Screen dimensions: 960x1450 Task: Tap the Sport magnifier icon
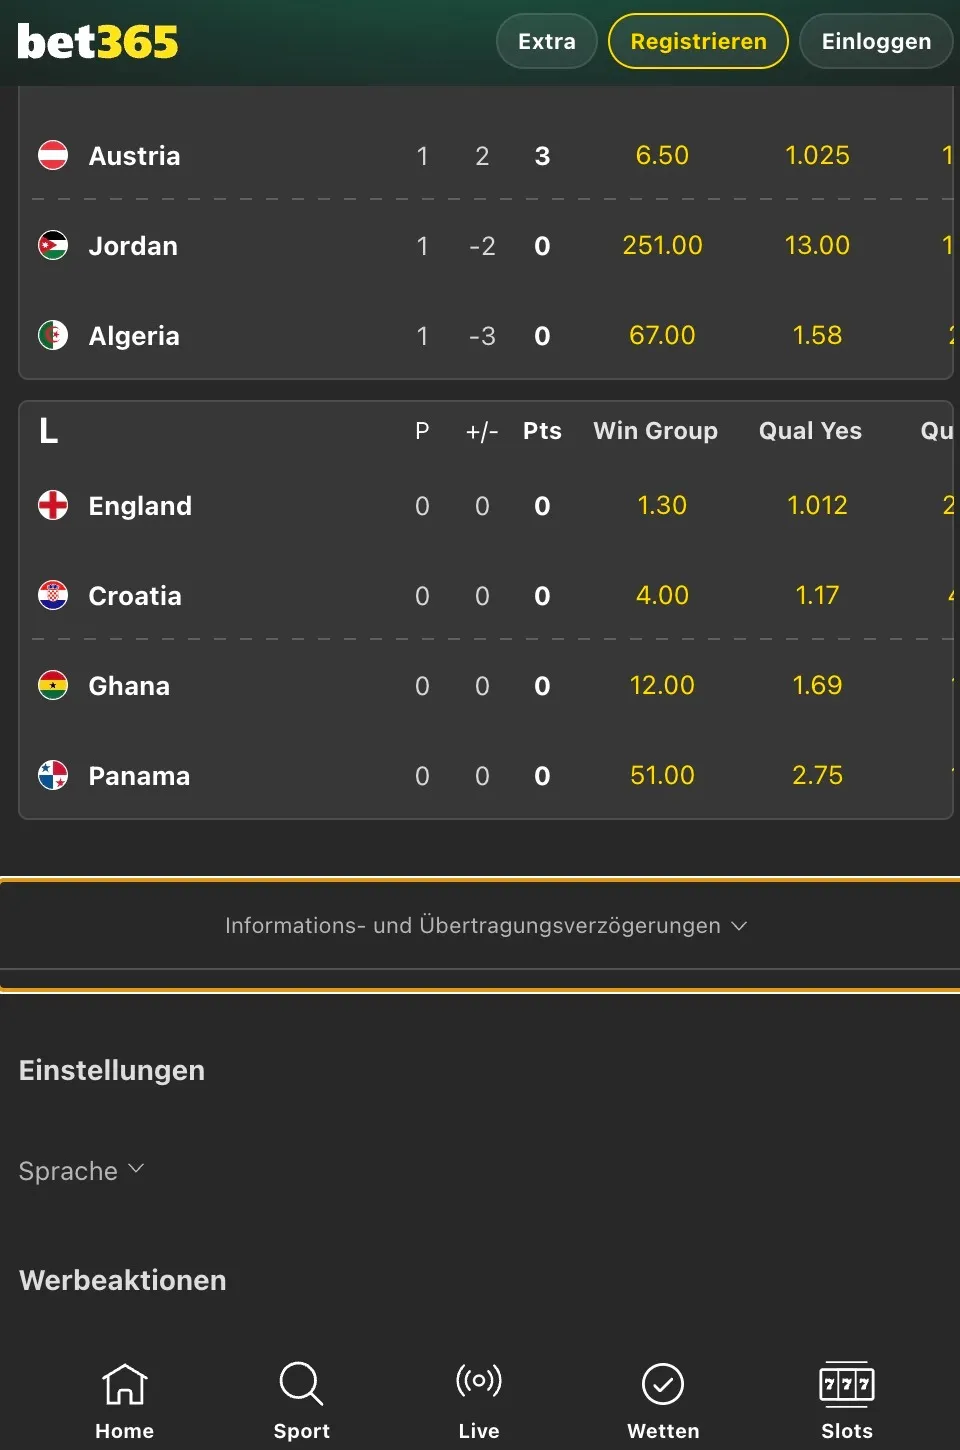[301, 1384]
